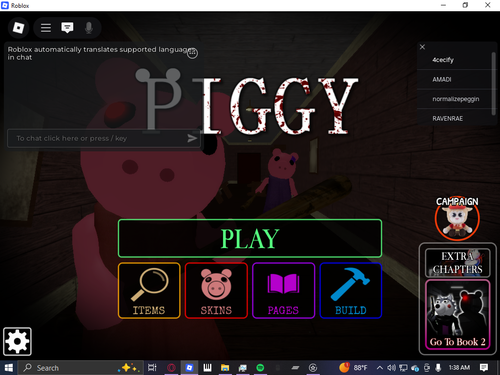Open Windows notification center
The height and width of the screenshot is (375, 500).
pyautogui.click(x=484, y=368)
